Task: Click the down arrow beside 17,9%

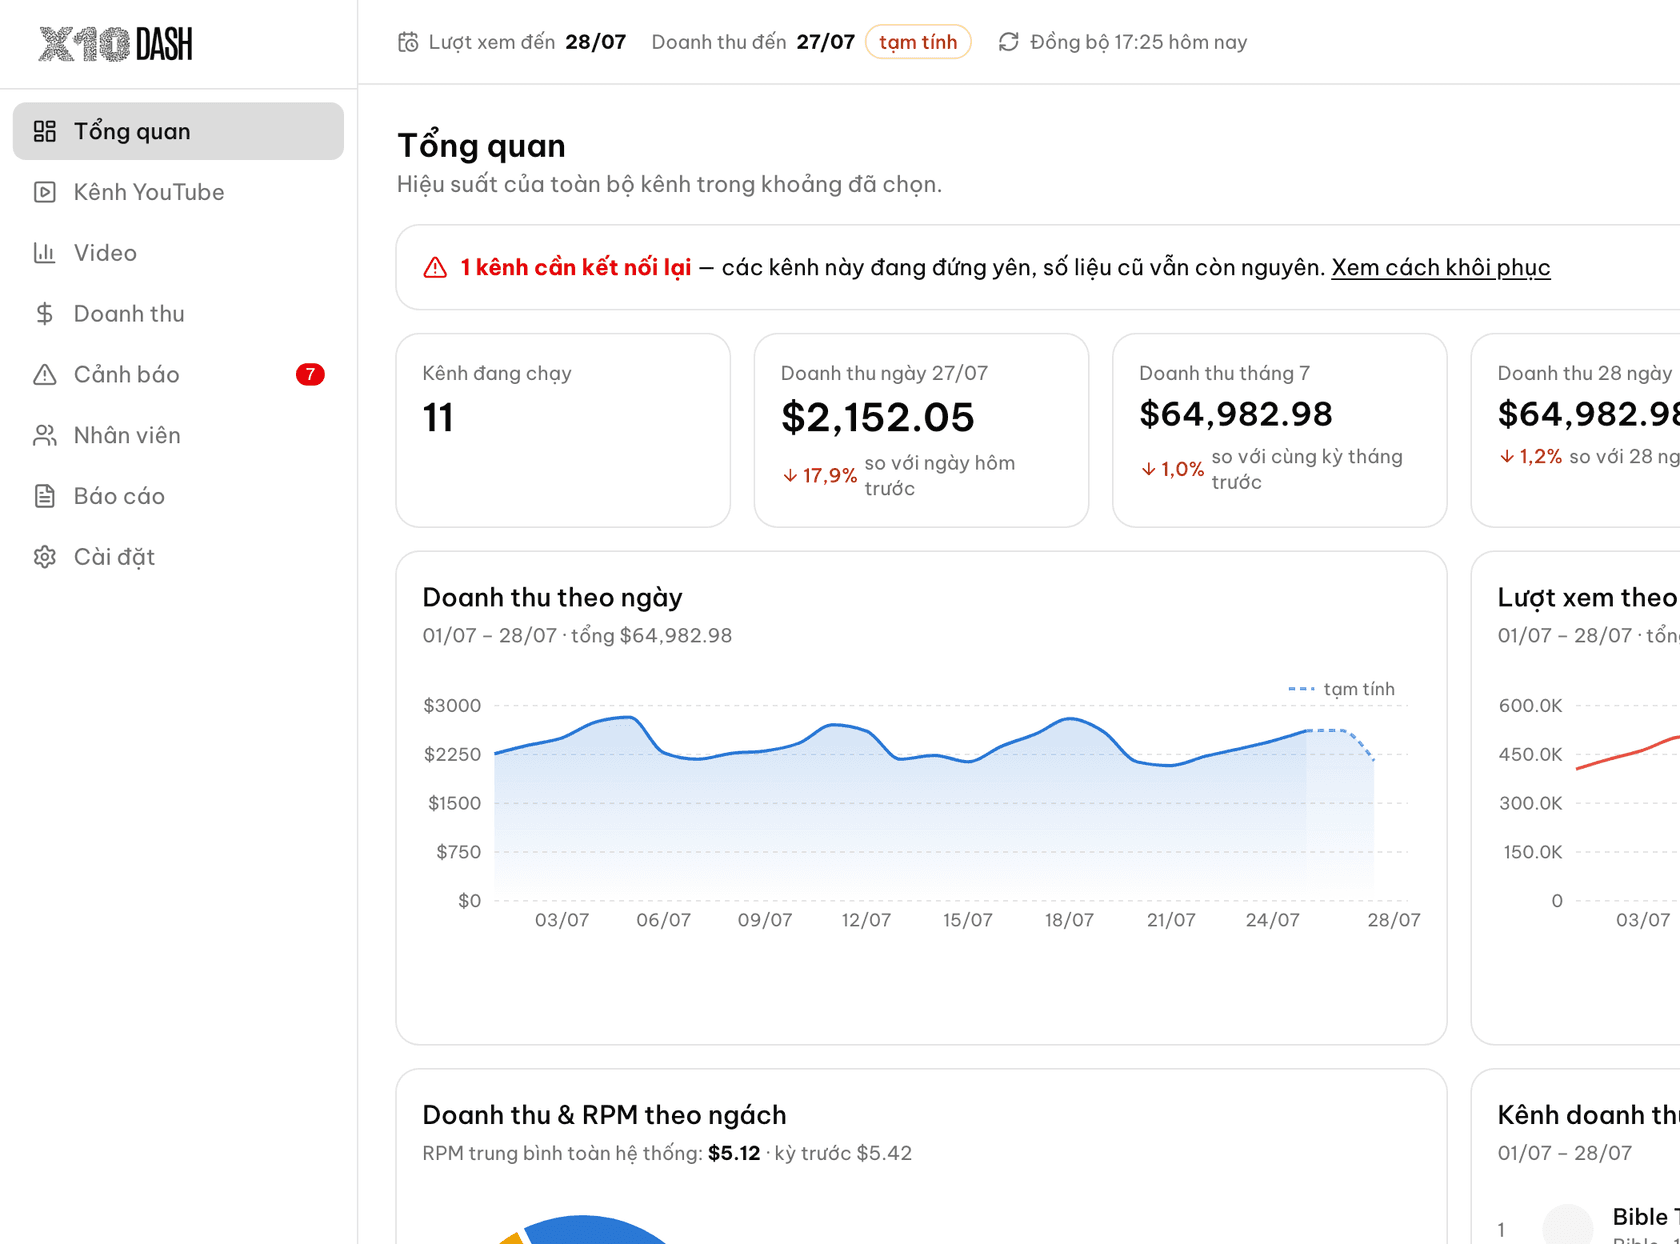Action: point(790,476)
